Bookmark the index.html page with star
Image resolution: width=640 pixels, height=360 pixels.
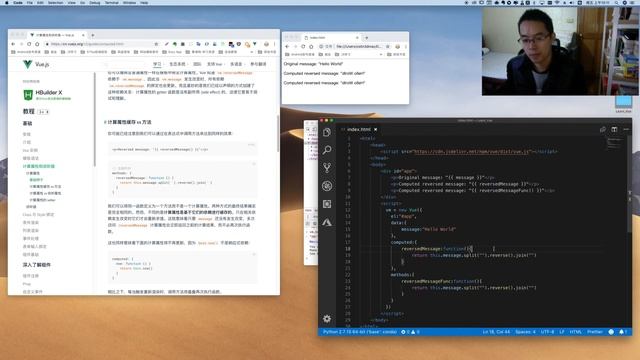pos(388,47)
